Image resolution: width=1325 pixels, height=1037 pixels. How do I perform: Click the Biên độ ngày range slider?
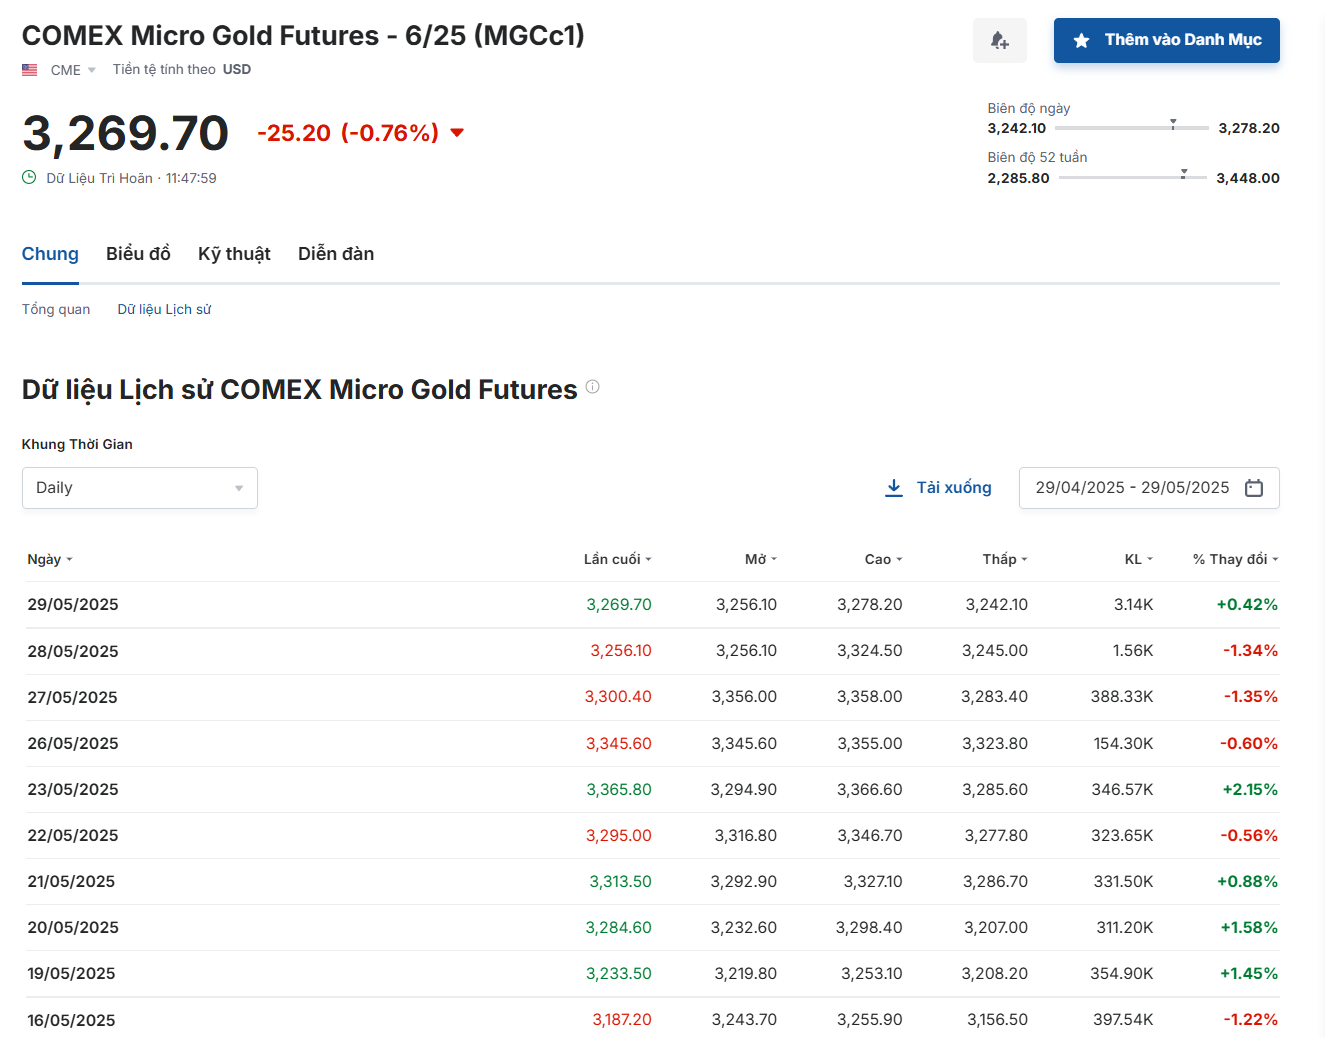[x=1132, y=128]
